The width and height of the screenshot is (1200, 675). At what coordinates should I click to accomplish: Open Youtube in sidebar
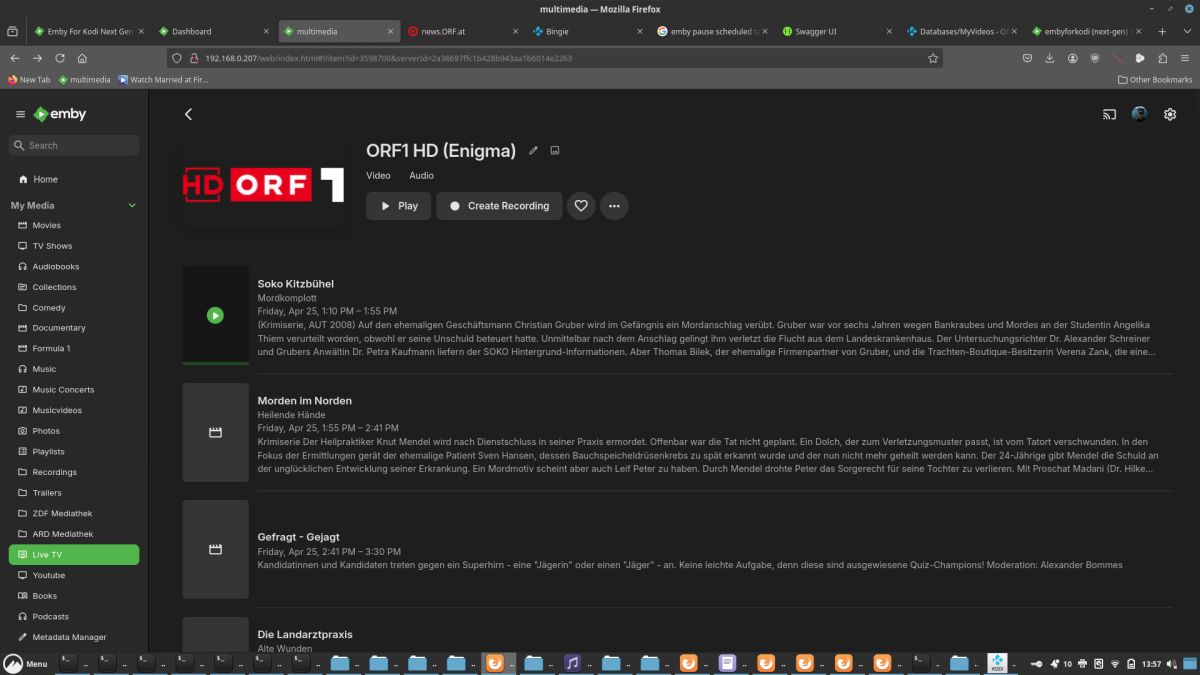(74, 575)
